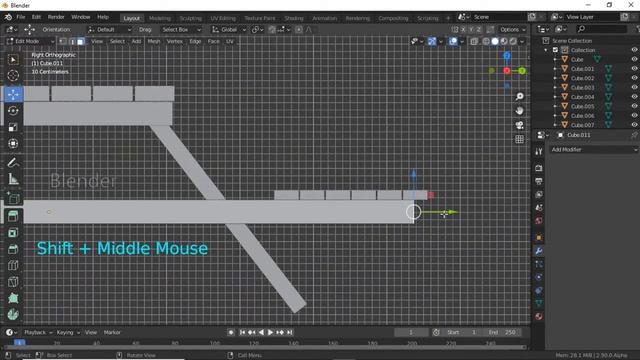Screen dimensions: 640x360
Task: Jump to the end frame
Action: point(289,332)
